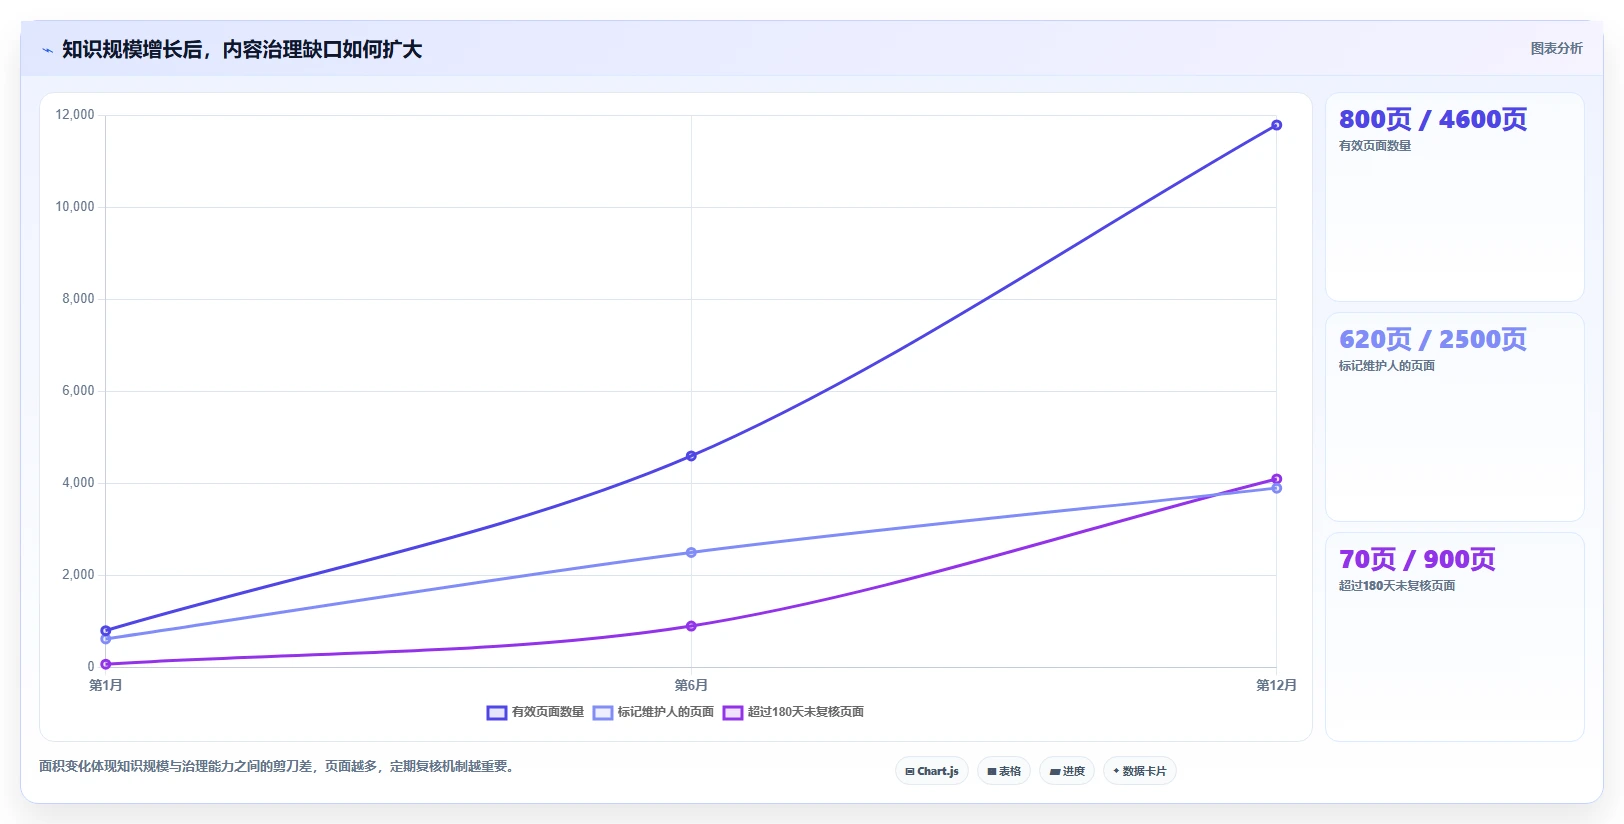Toggle the 超过180天未复核页面 series via its legend label
The height and width of the screenshot is (824, 1624).
pyautogui.click(x=806, y=712)
